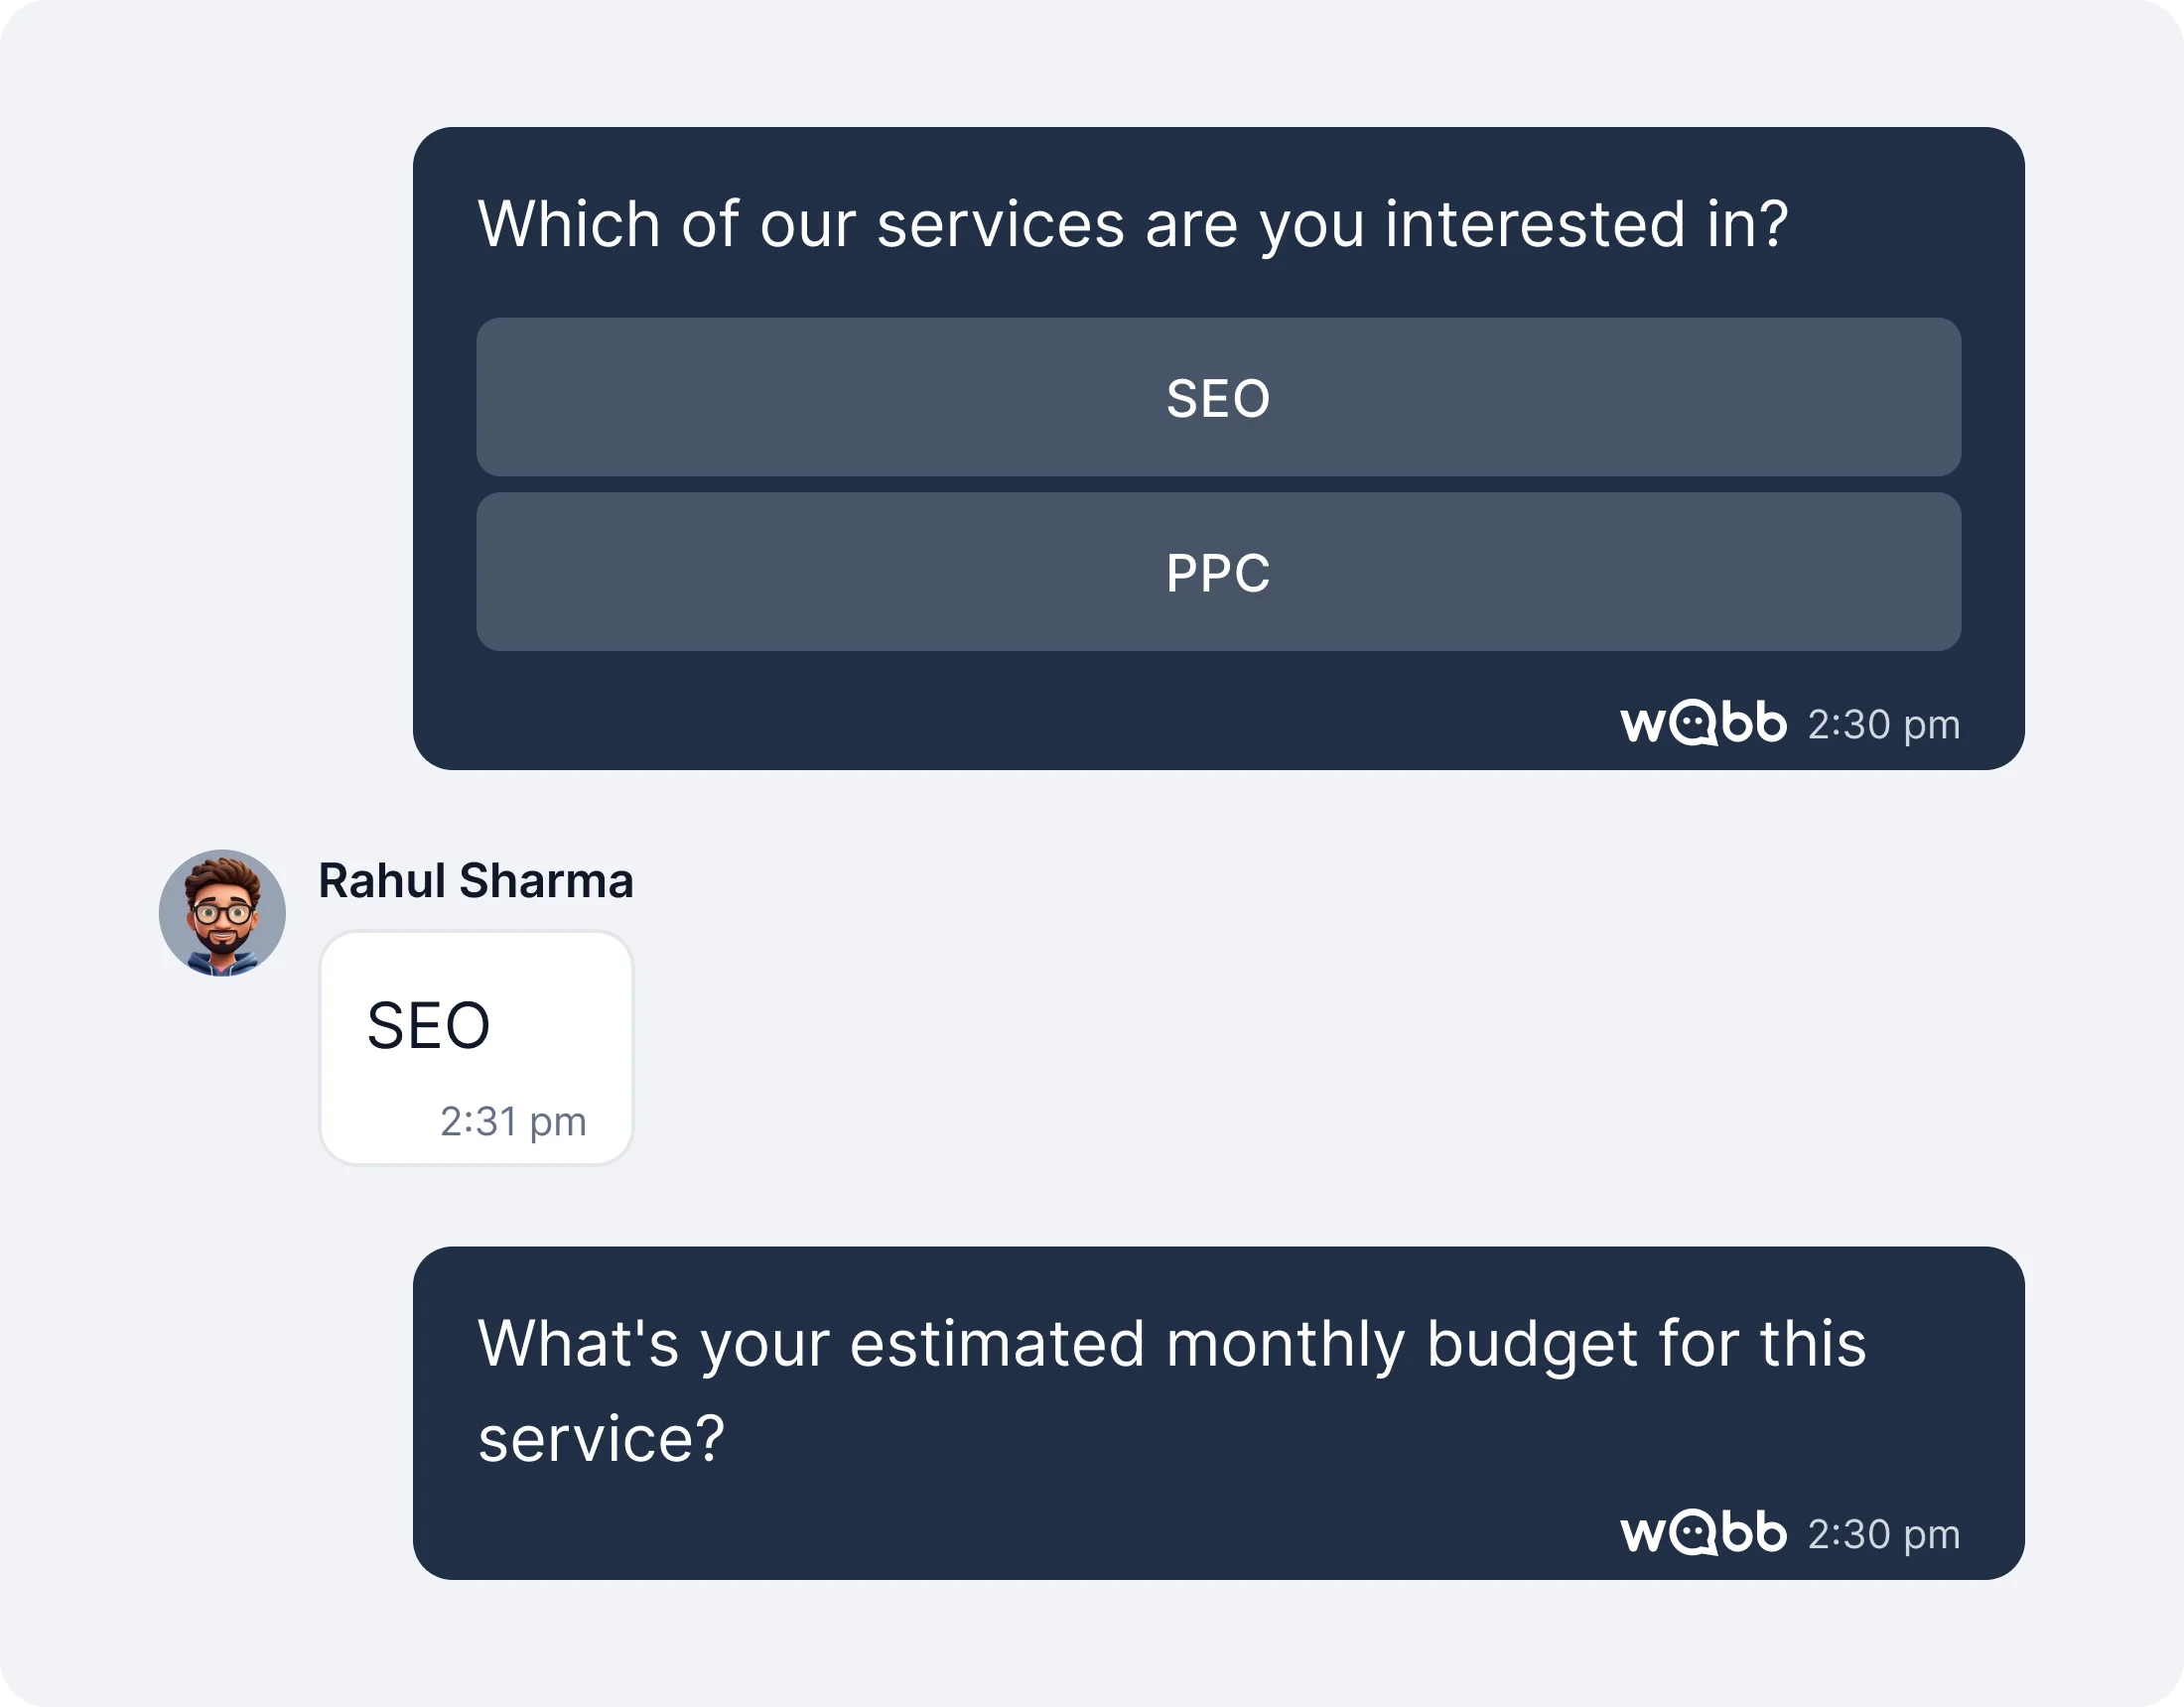Image resolution: width=2184 pixels, height=1707 pixels.
Task: Select the SEO text in Rahul's reply bubble
Action: click(428, 1026)
